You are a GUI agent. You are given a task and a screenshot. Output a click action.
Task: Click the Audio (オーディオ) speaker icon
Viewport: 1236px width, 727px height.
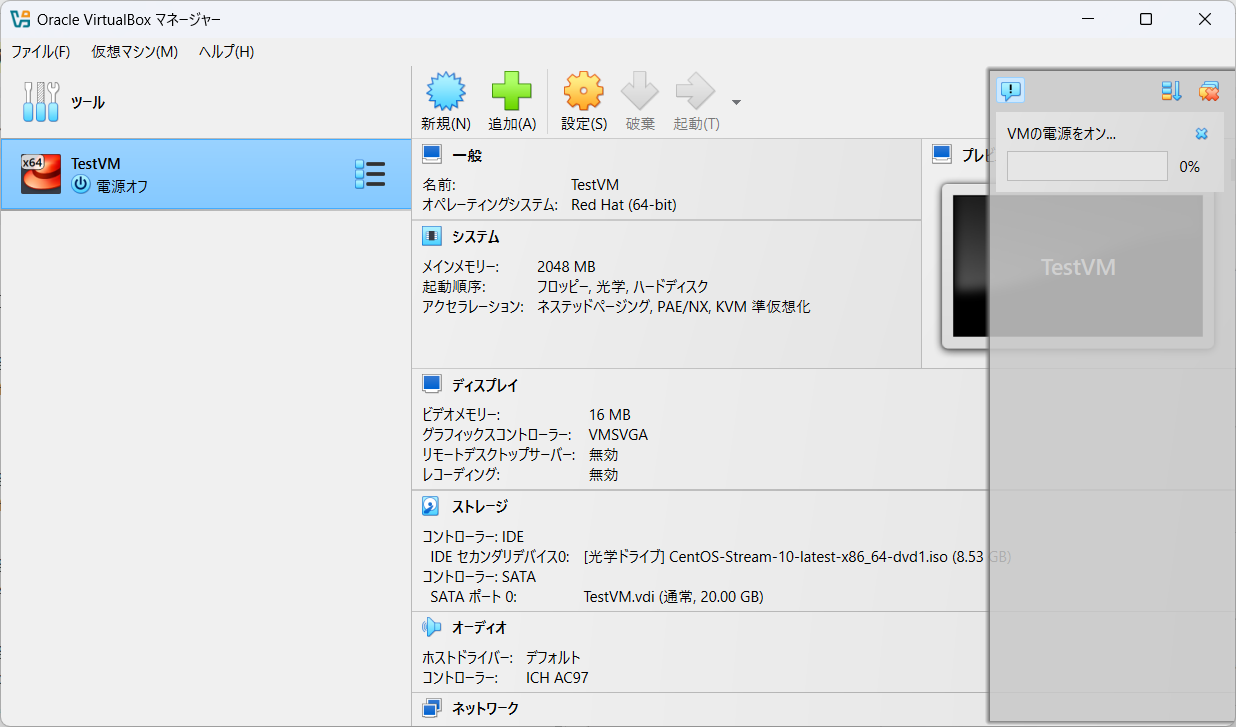pyautogui.click(x=432, y=627)
